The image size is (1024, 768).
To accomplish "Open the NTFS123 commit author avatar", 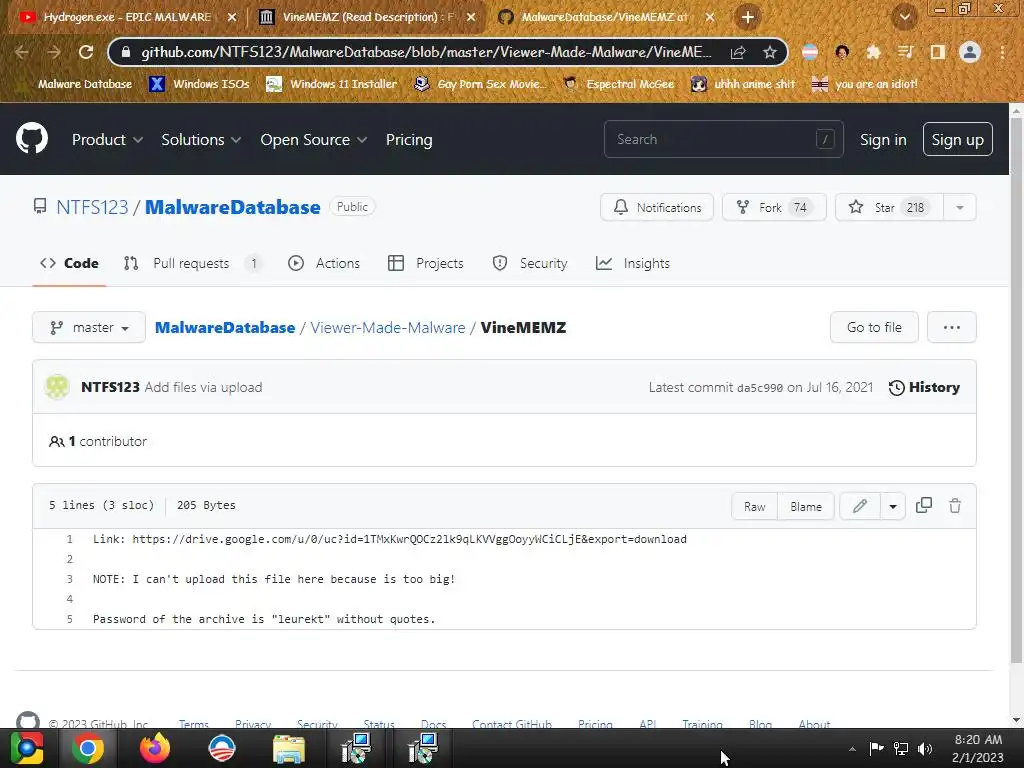I will click(57, 387).
